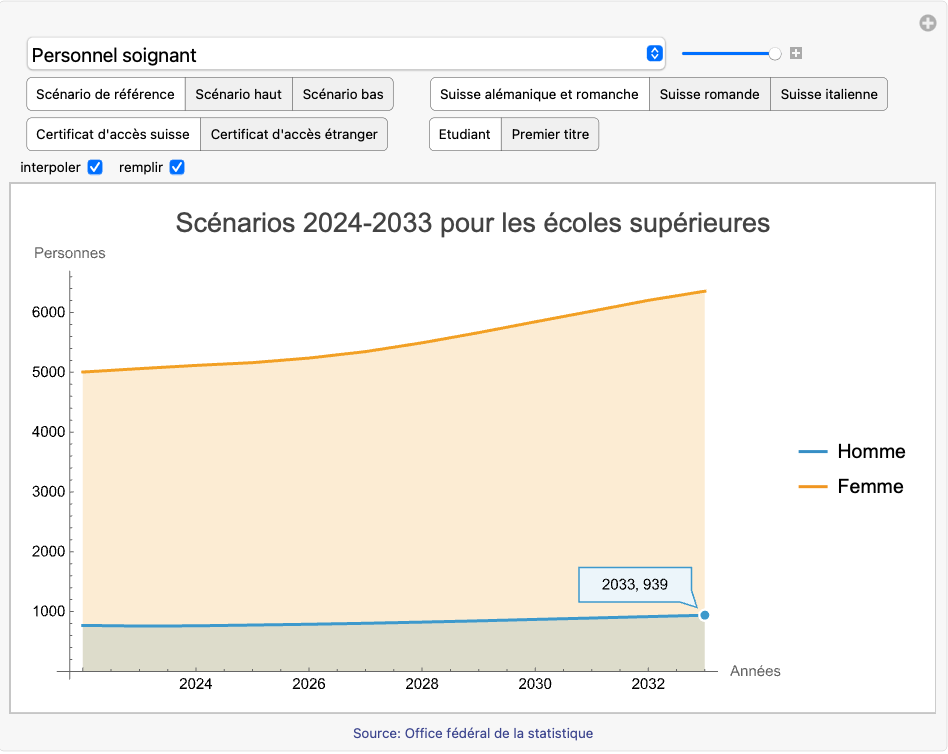Screen dimensions: 948x754
Task: Uncheck the remplir checkbox
Action: (177, 167)
